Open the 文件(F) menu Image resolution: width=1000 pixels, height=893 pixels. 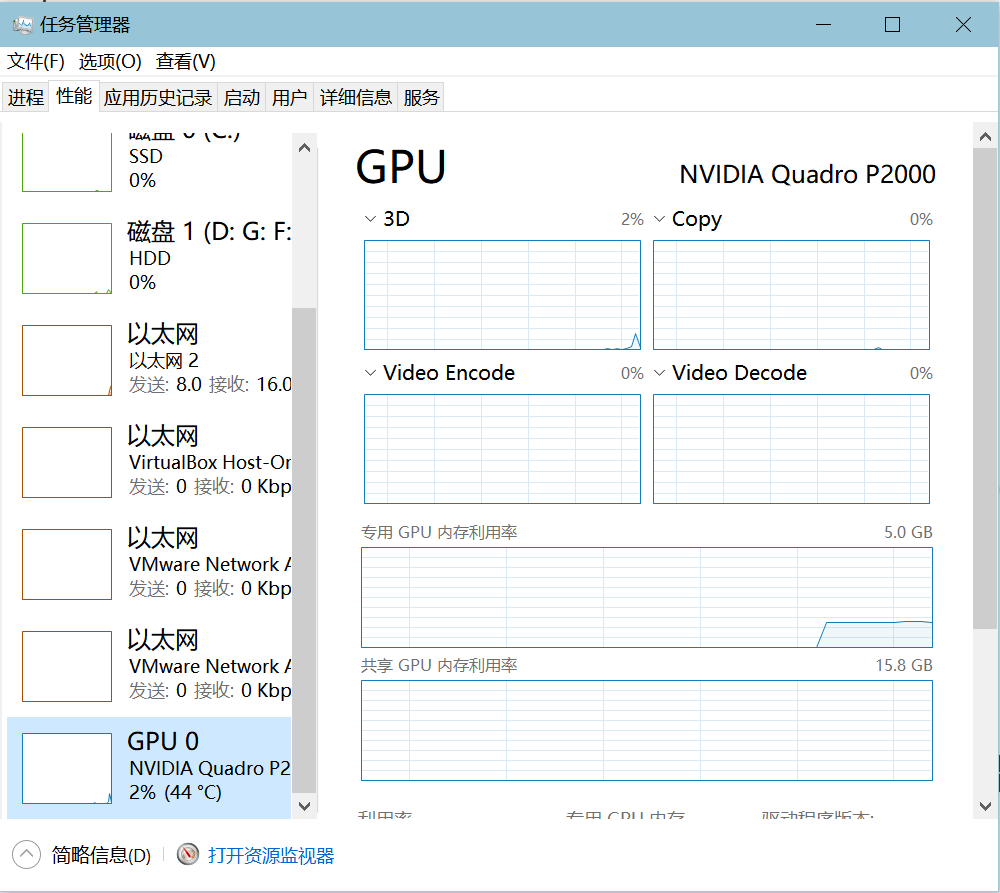(x=36, y=61)
